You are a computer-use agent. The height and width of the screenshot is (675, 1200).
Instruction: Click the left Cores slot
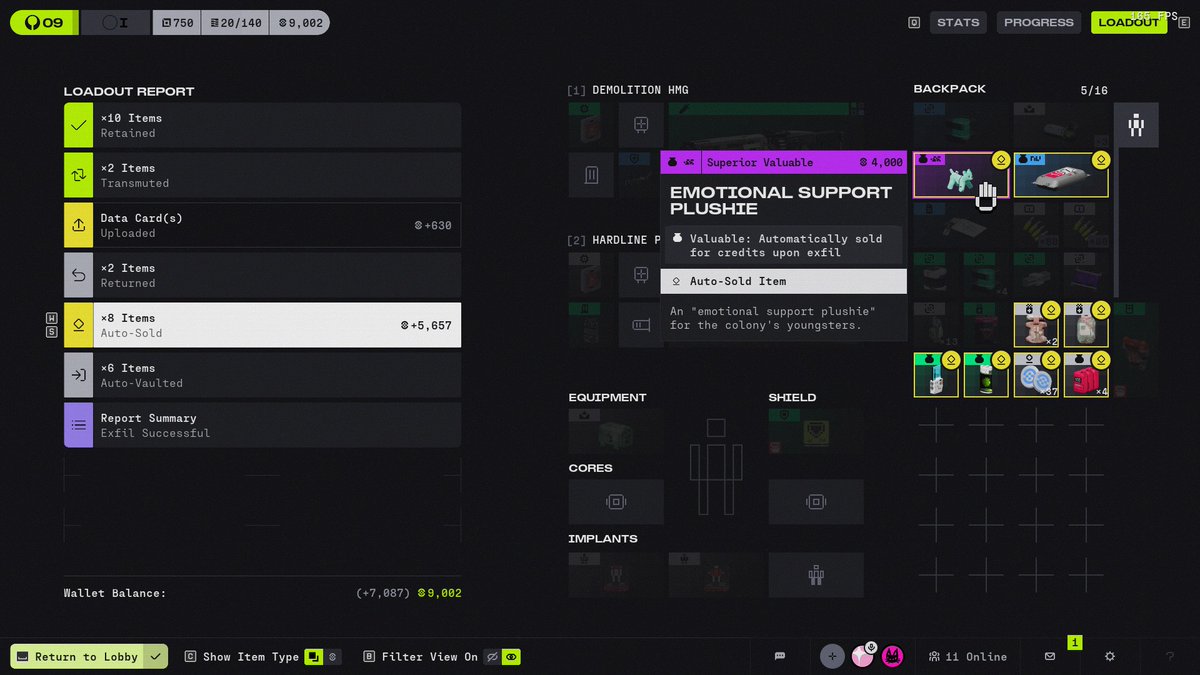click(616, 502)
